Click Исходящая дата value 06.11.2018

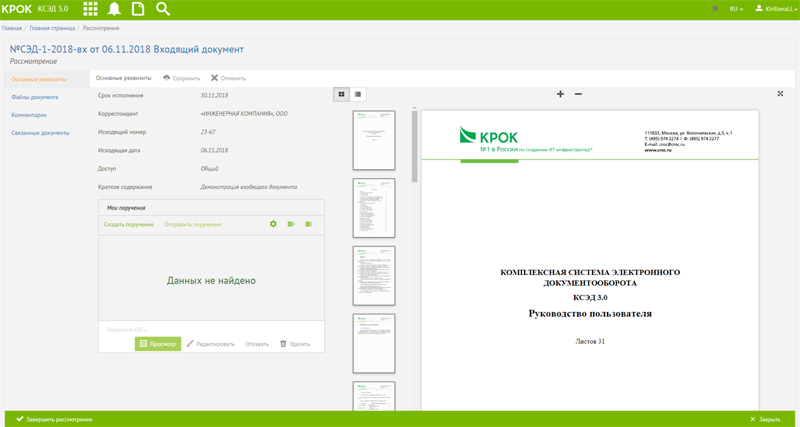point(214,150)
